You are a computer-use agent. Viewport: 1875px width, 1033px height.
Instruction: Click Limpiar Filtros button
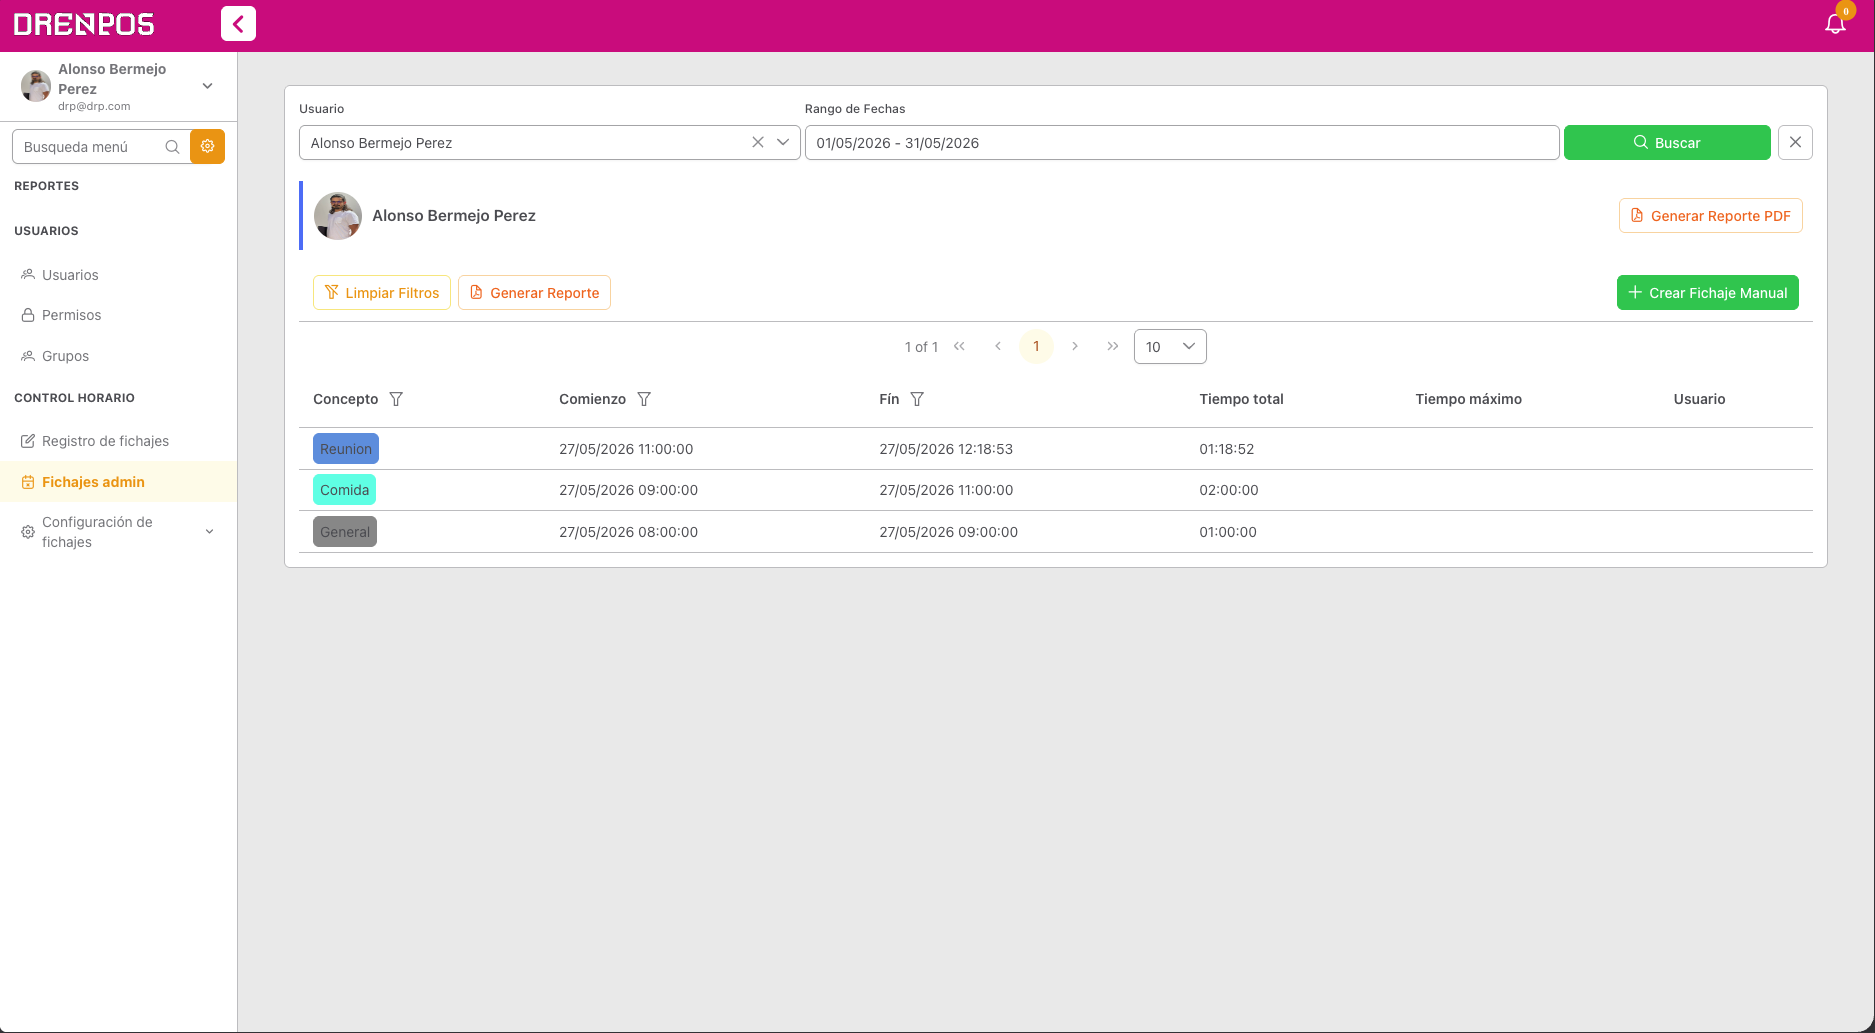tap(382, 292)
